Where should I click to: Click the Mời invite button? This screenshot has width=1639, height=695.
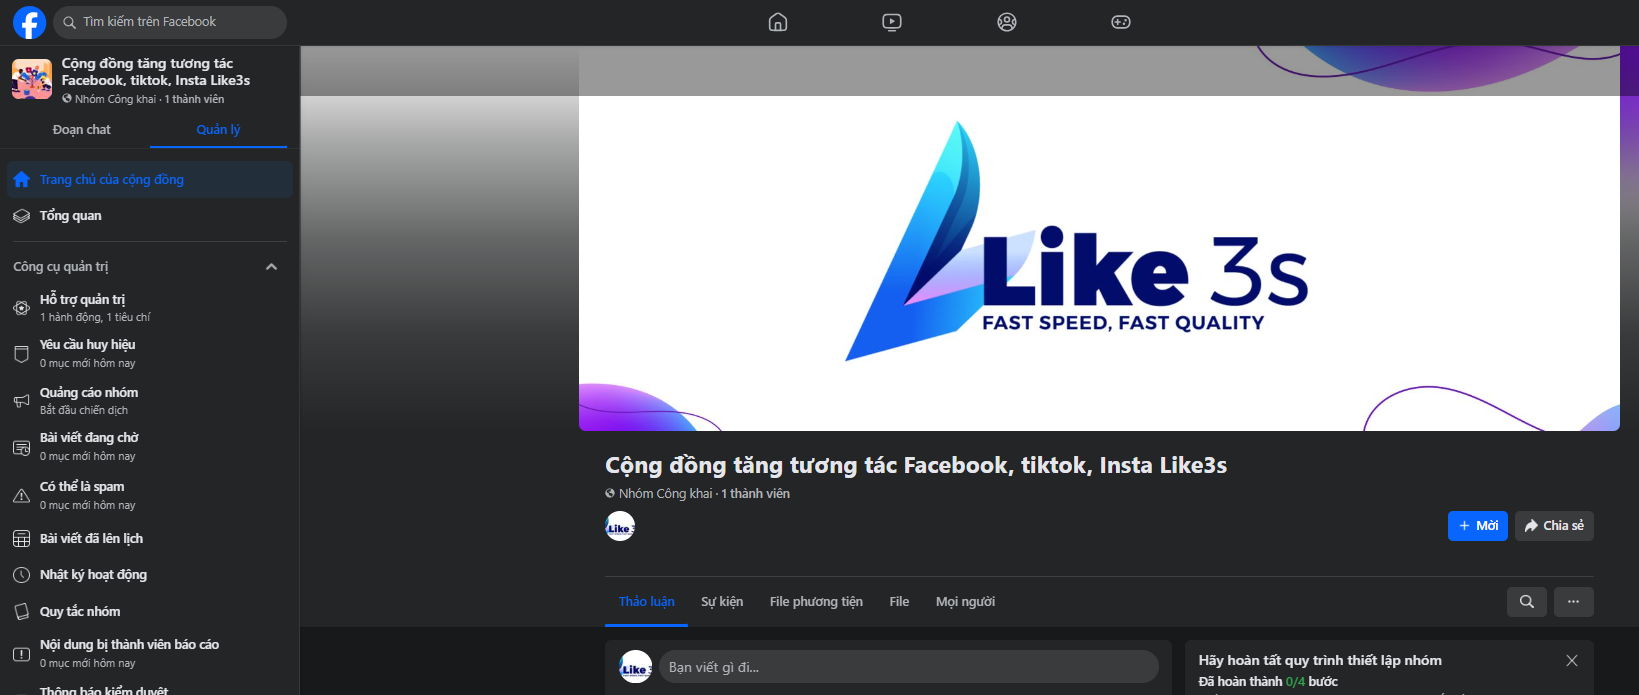tap(1478, 526)
